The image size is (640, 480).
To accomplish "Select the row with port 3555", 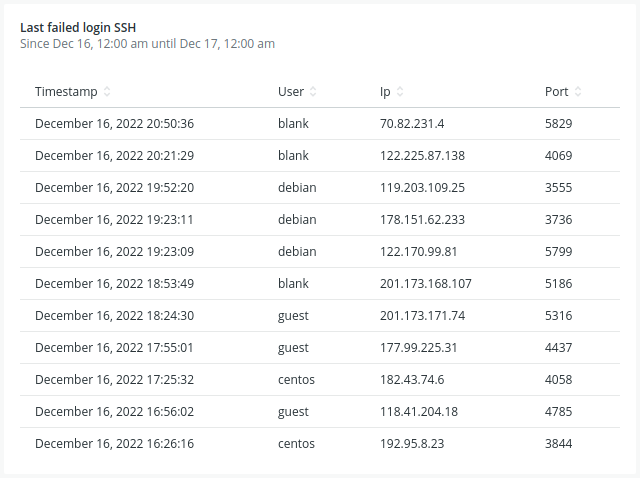I will (320, 188).
